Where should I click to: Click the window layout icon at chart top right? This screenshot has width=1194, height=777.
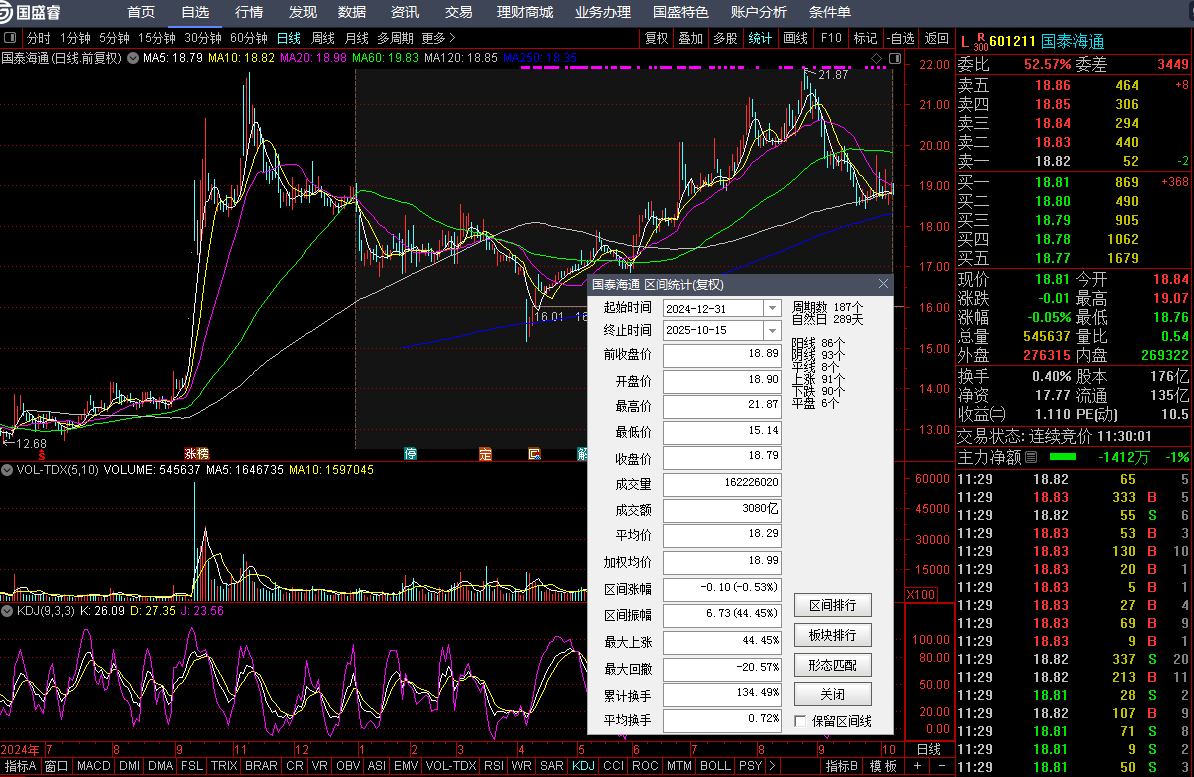(x=895, y=58)
